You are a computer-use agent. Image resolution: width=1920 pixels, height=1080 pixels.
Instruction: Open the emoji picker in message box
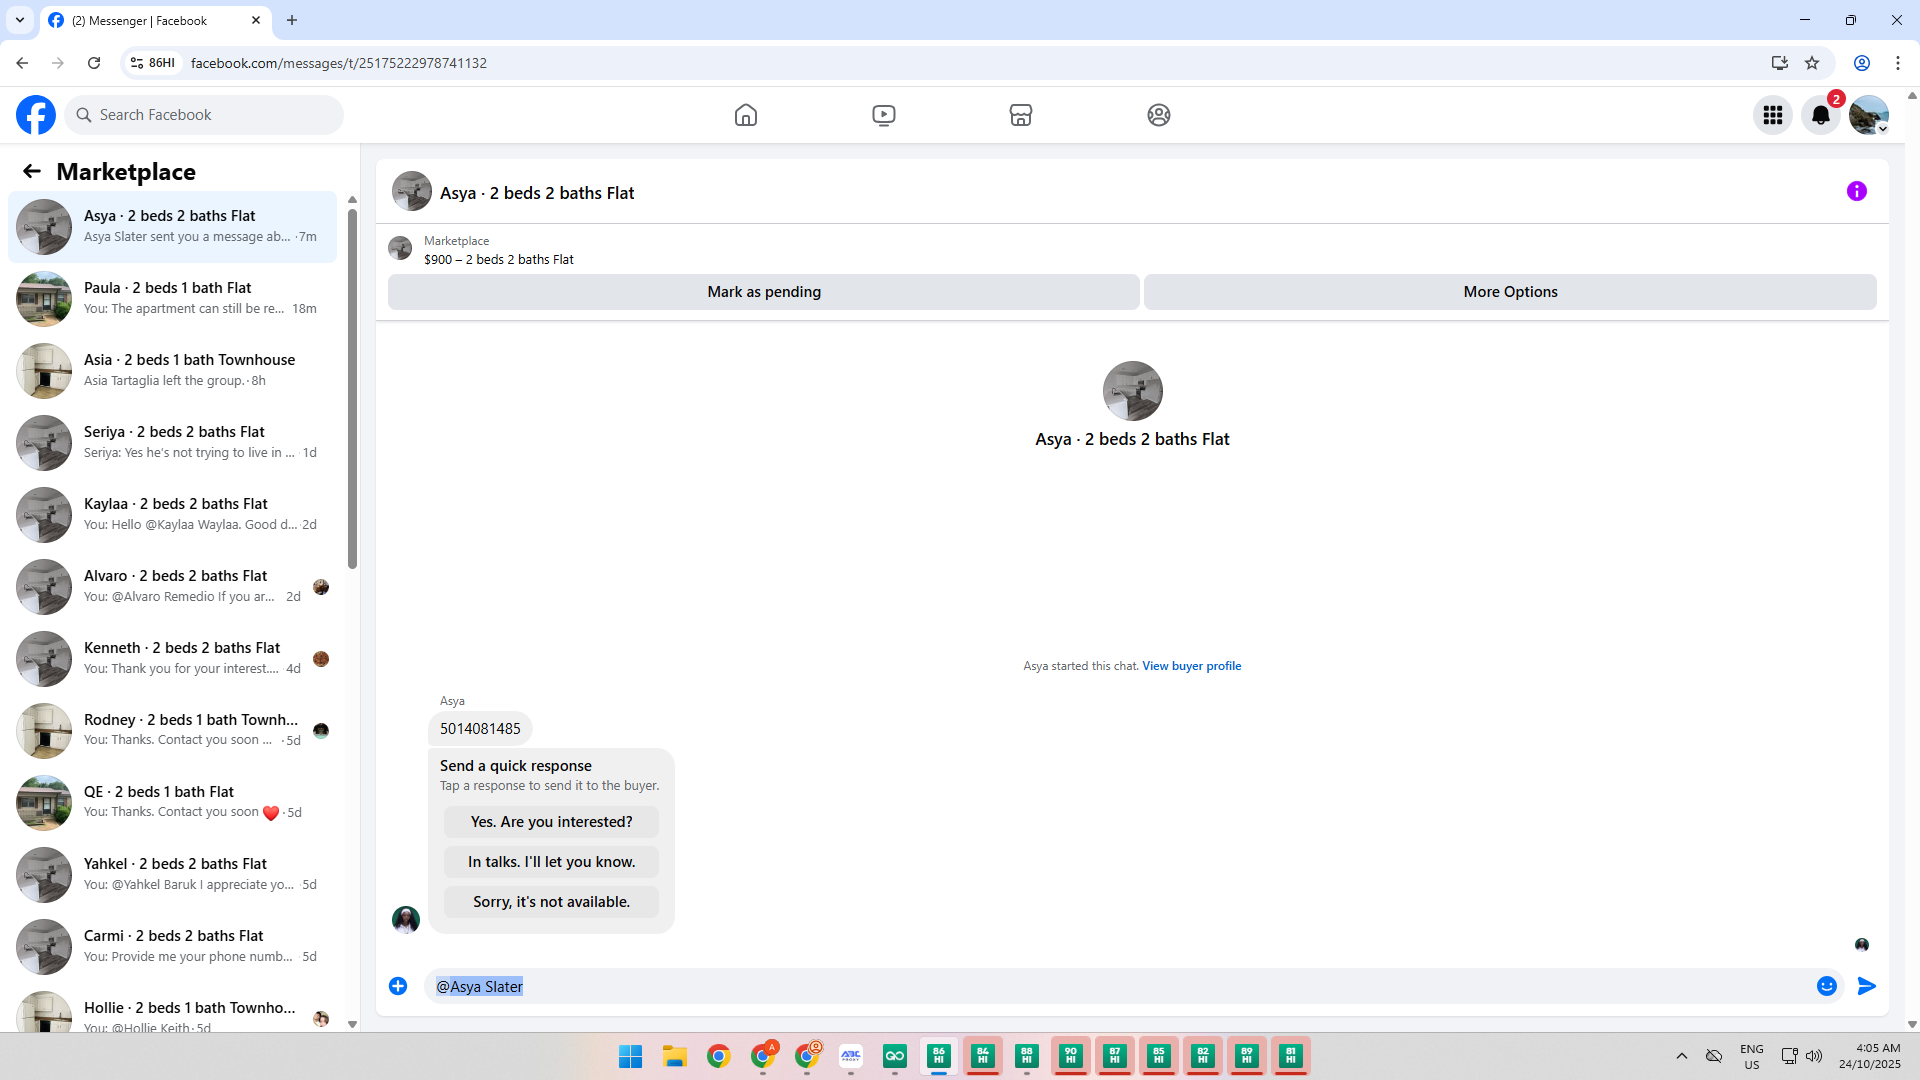1827,986
